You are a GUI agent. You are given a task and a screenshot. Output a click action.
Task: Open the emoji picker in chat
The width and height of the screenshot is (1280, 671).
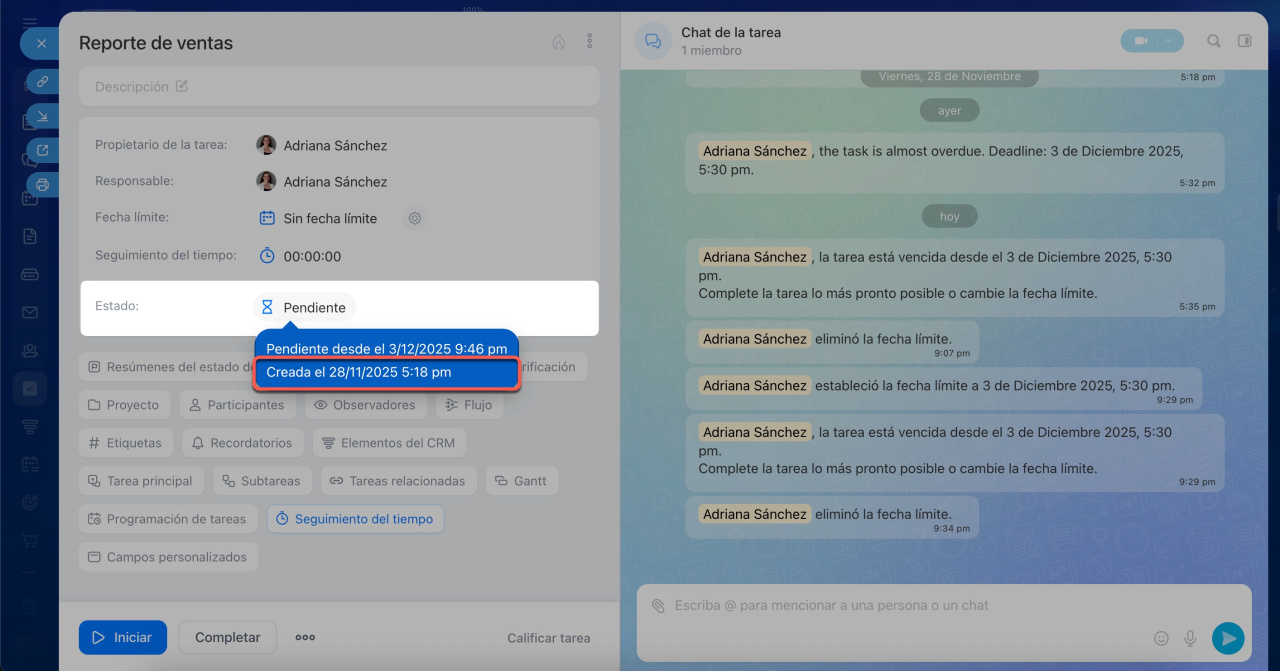click(1161, 638)
